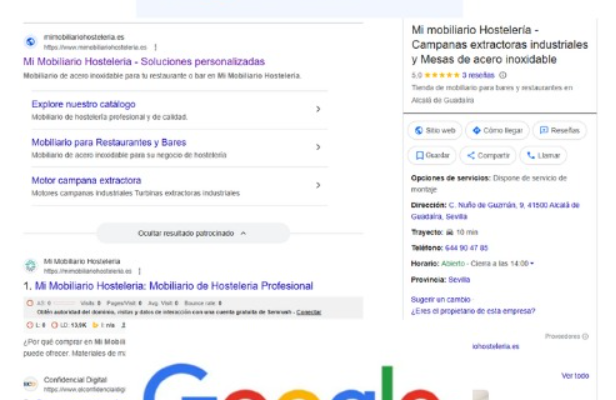The image size is (616, 400).
Task: Expand the Horario opening hours dropdown
Action: [x=532, y=264]
